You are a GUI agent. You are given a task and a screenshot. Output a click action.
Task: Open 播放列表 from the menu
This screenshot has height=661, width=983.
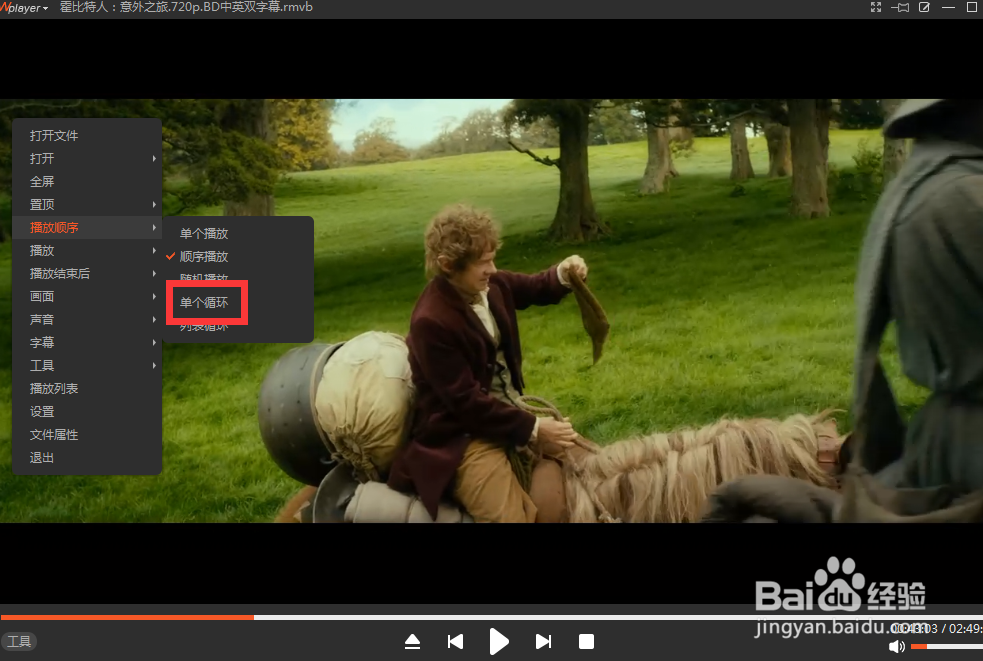click(x=87, y=389)
